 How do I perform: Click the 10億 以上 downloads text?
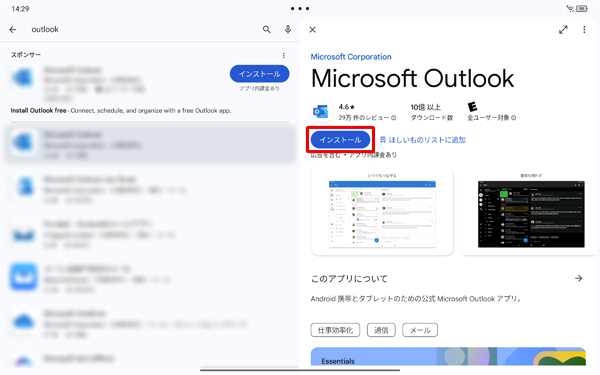pyautogui.click(x=426, y=107)
